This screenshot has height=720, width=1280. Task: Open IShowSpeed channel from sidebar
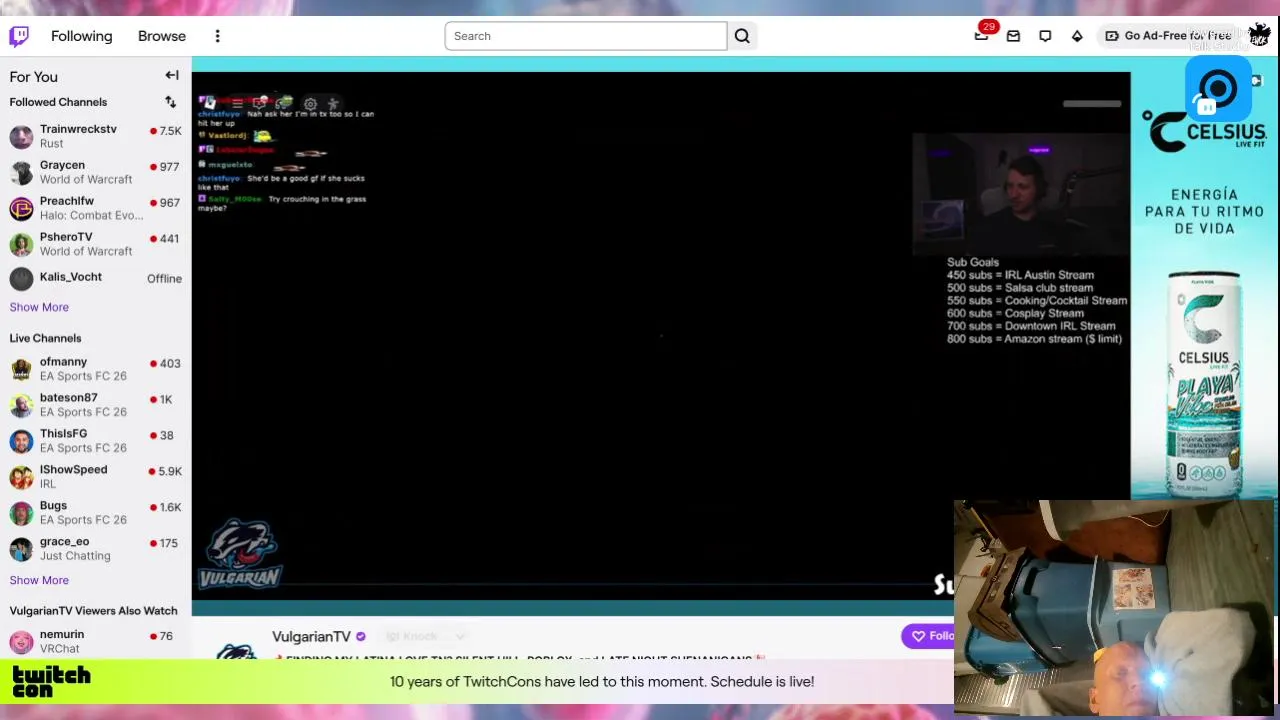(96, 477)
